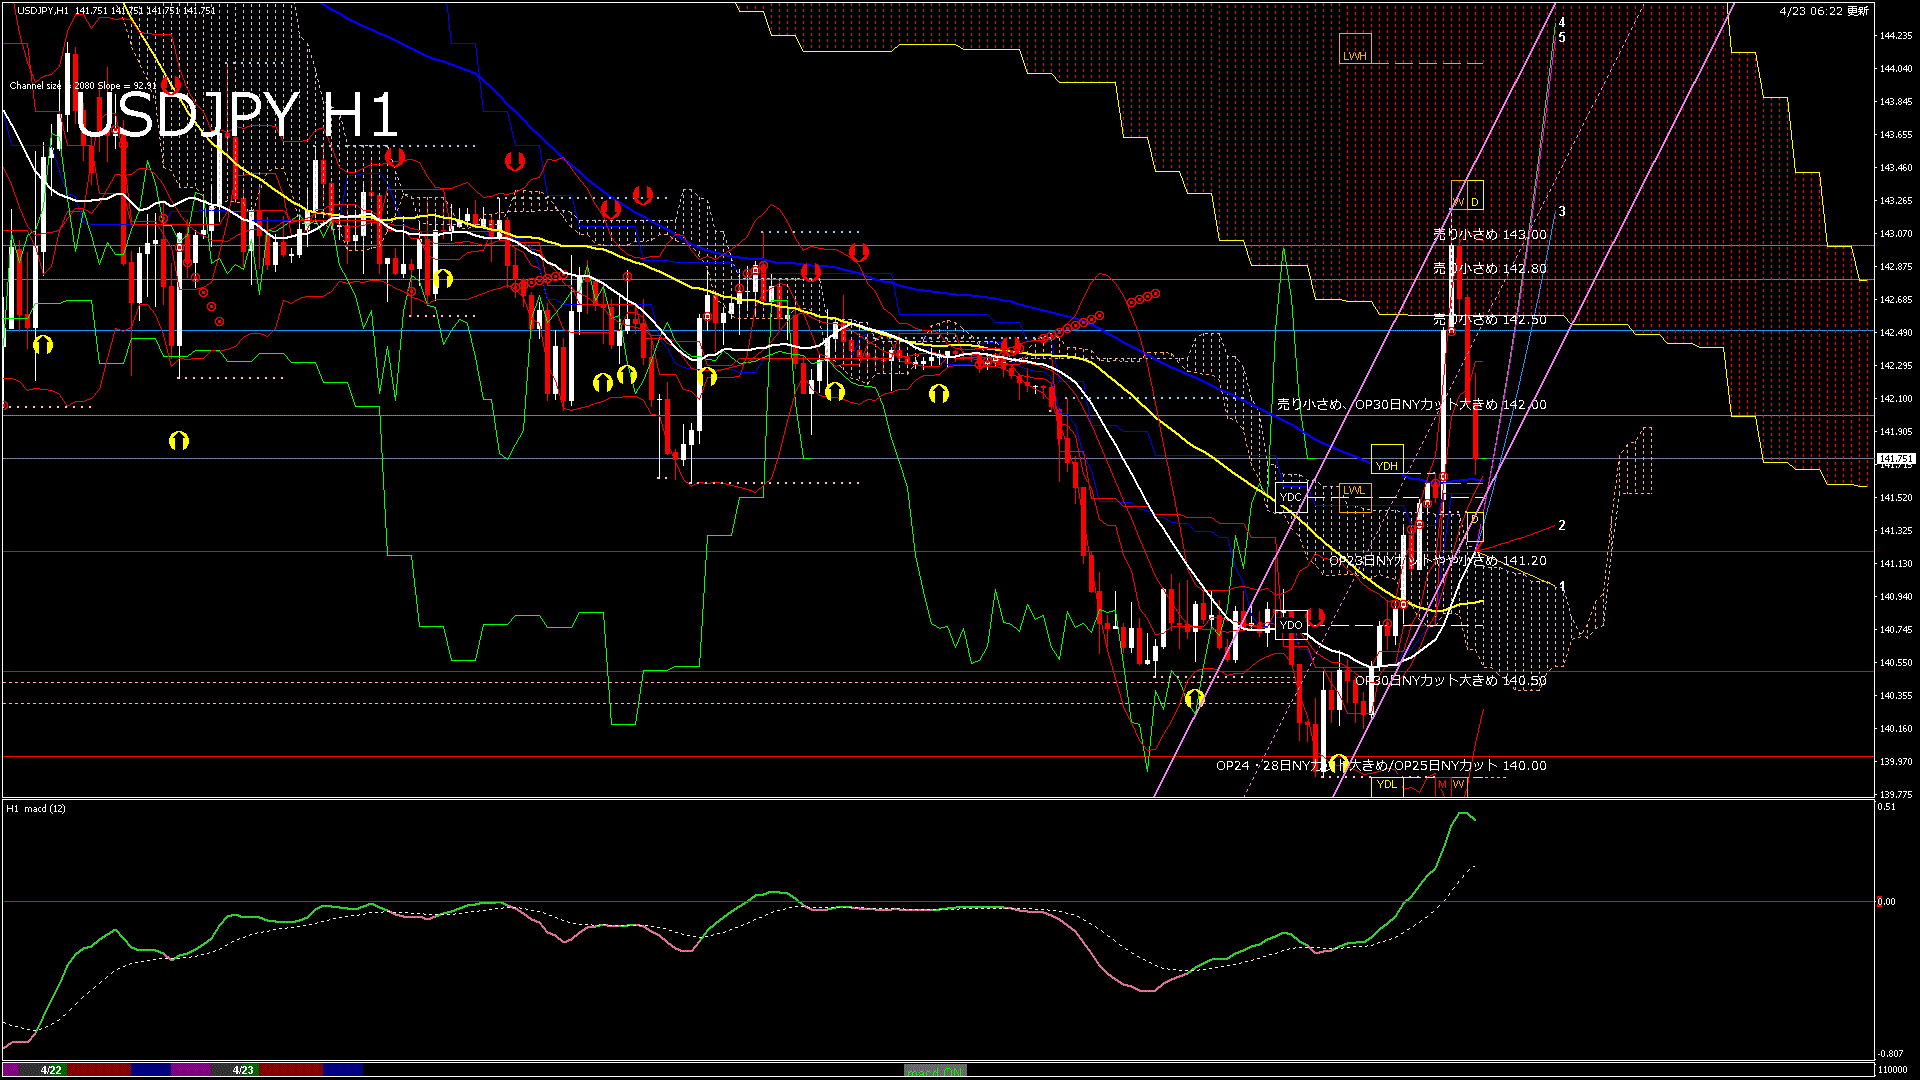Select the 売り小さめ 143.00 order label
1920x1080 pixels.
pyautogui.click(x=1489, y=235)
